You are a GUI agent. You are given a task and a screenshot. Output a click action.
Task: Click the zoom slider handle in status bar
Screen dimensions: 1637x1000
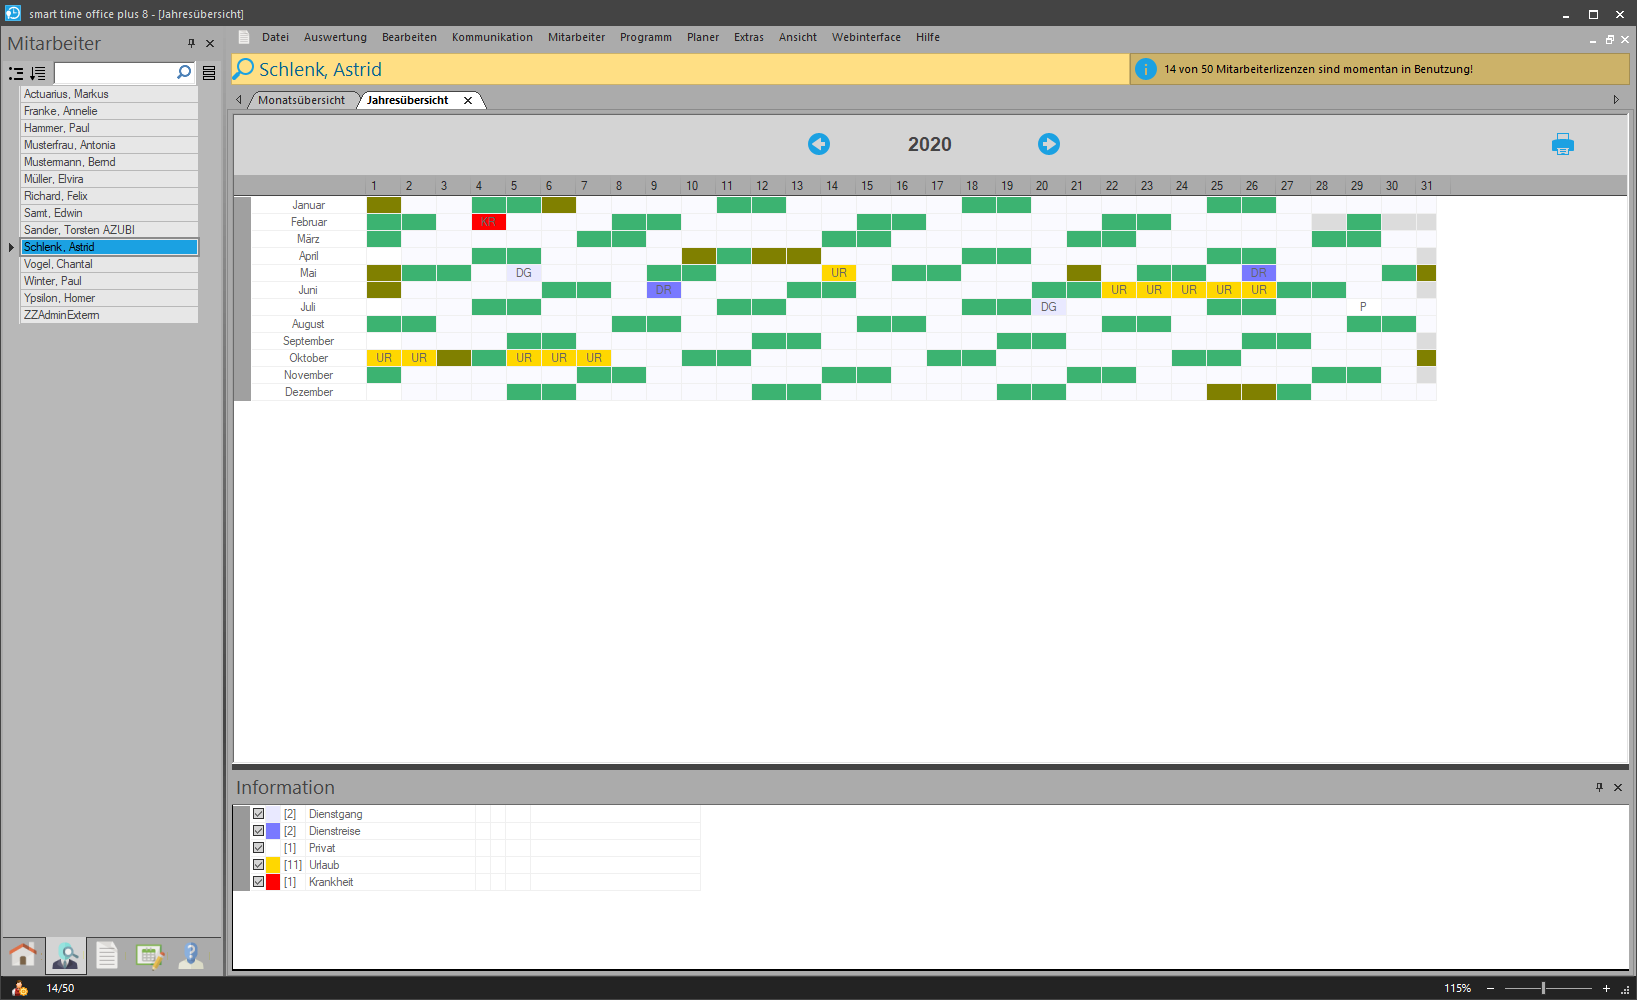1543,988
